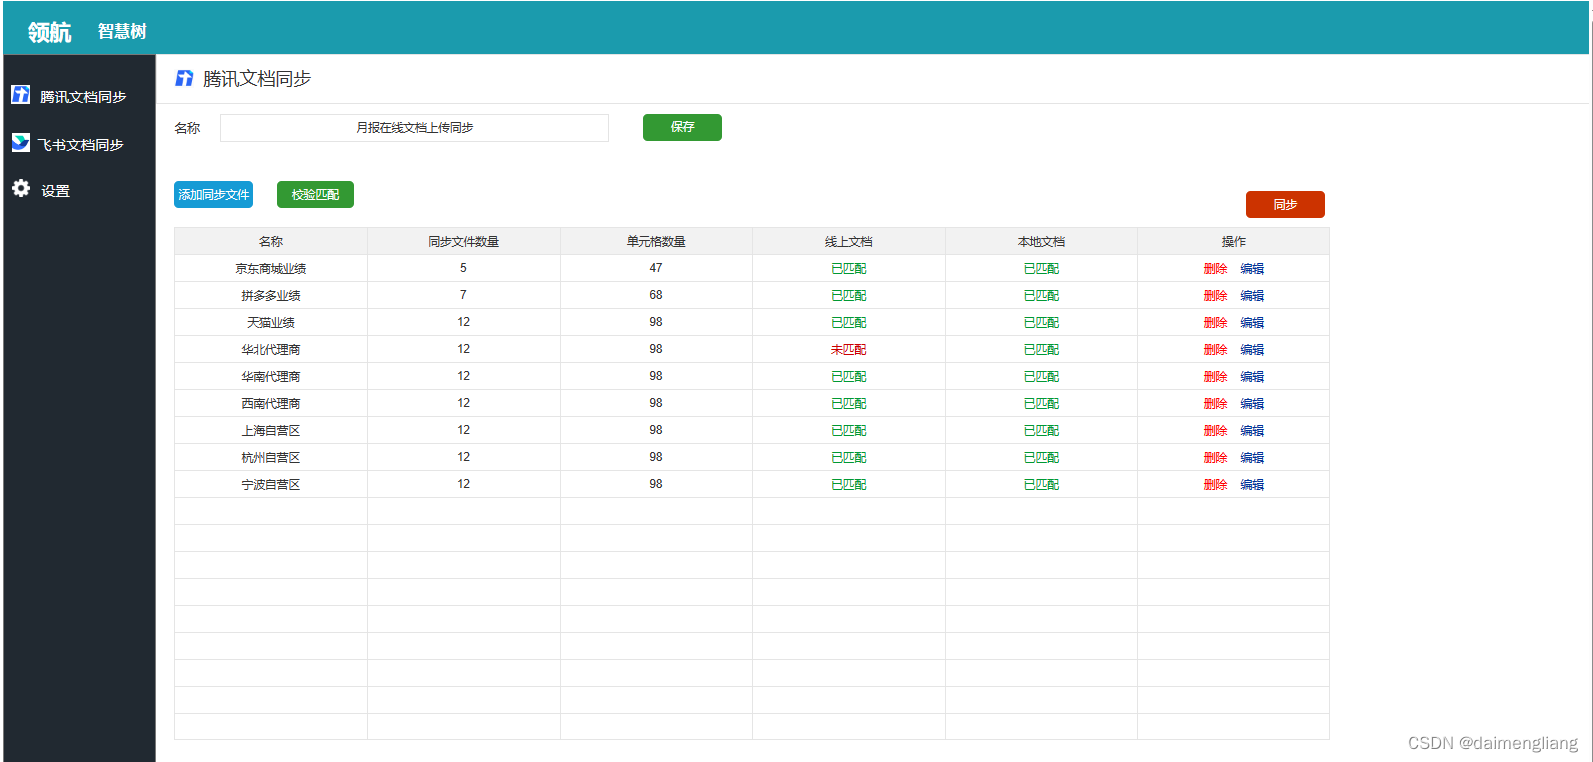
Task: Click the 同步文件数量 column header
Action: [x=463, y=242]
